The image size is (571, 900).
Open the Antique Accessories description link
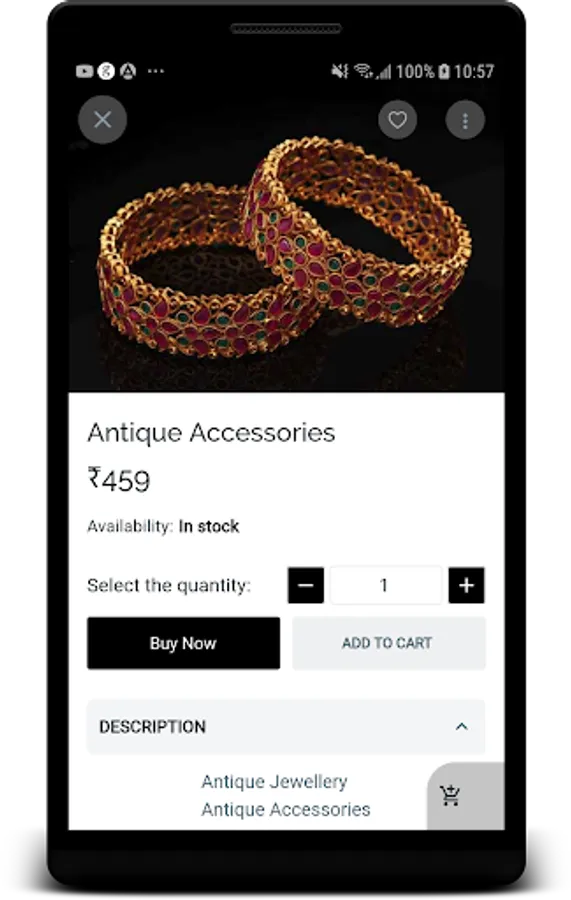[x=286, y=809]
